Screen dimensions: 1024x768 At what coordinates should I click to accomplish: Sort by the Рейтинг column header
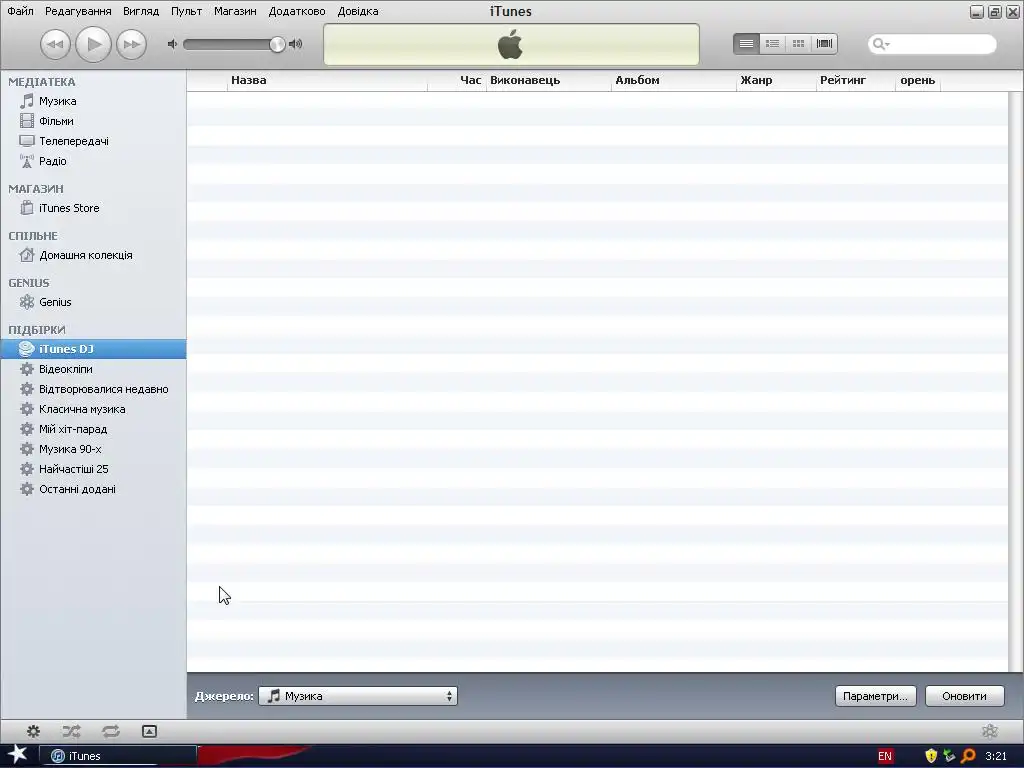856,80
